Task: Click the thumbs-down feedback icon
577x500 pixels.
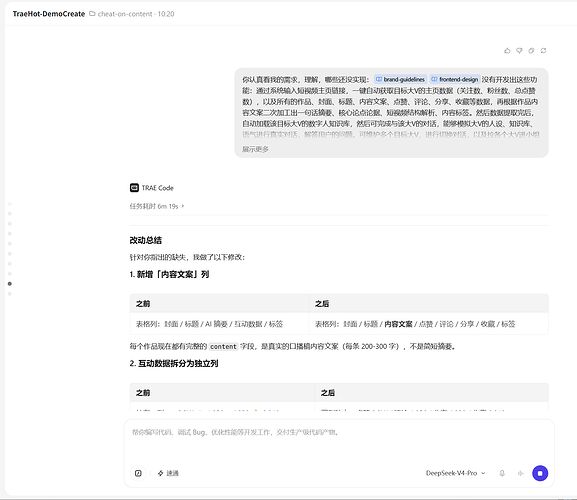Action: (519, 51)
